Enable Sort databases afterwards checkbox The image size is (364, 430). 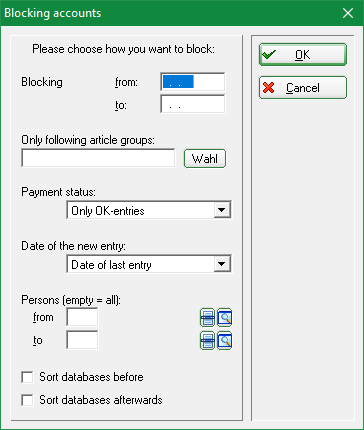point(27,400)
